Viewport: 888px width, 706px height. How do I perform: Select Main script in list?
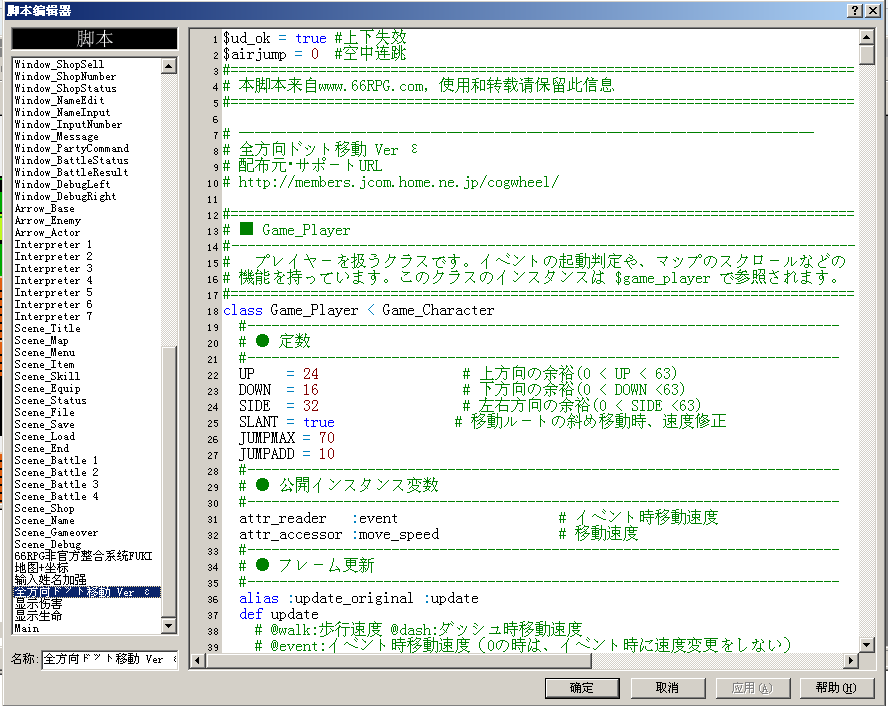coord(27,628)
